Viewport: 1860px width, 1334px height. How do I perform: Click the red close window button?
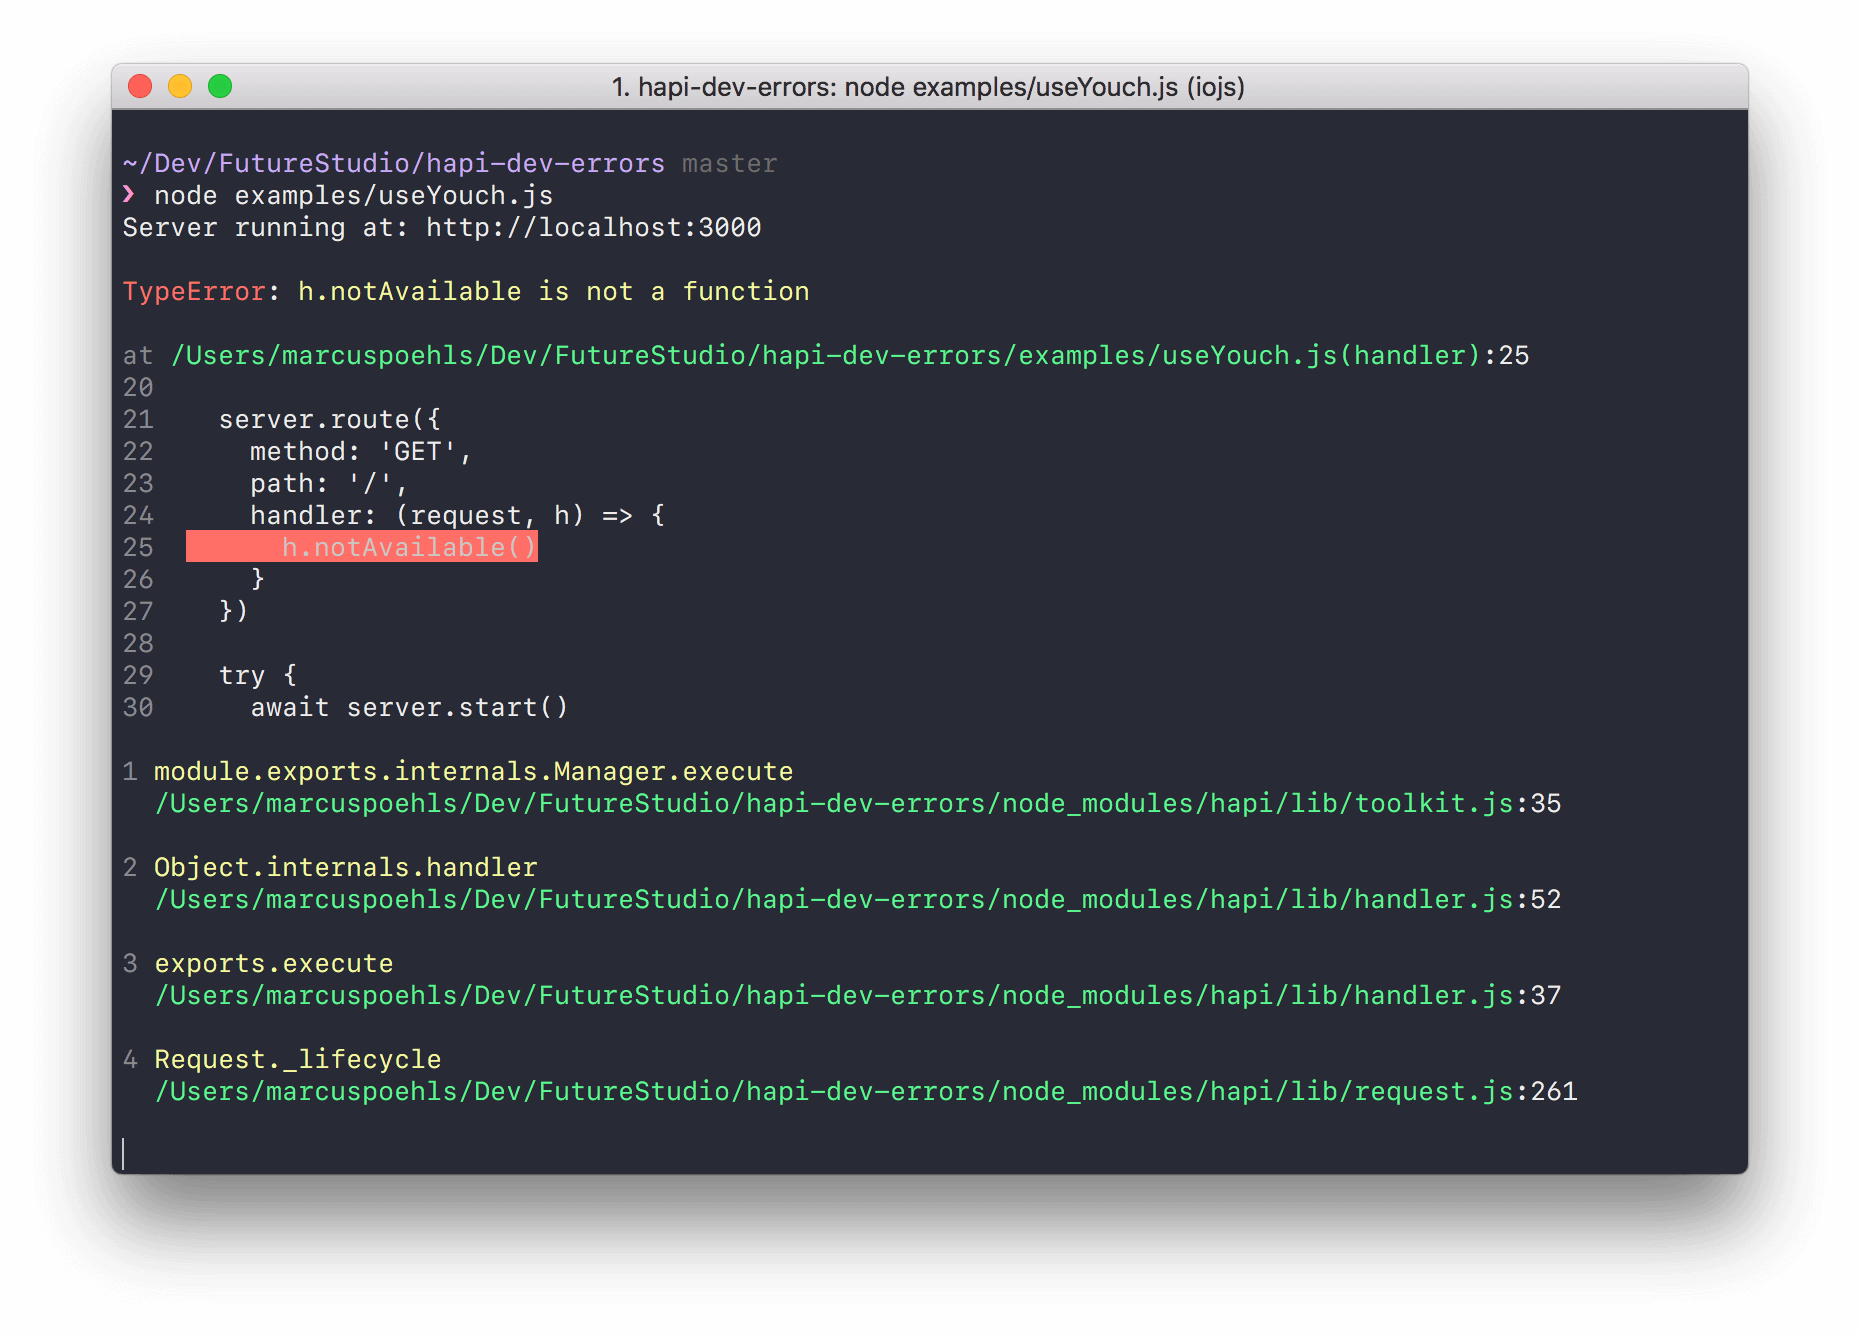coord(140,87)
